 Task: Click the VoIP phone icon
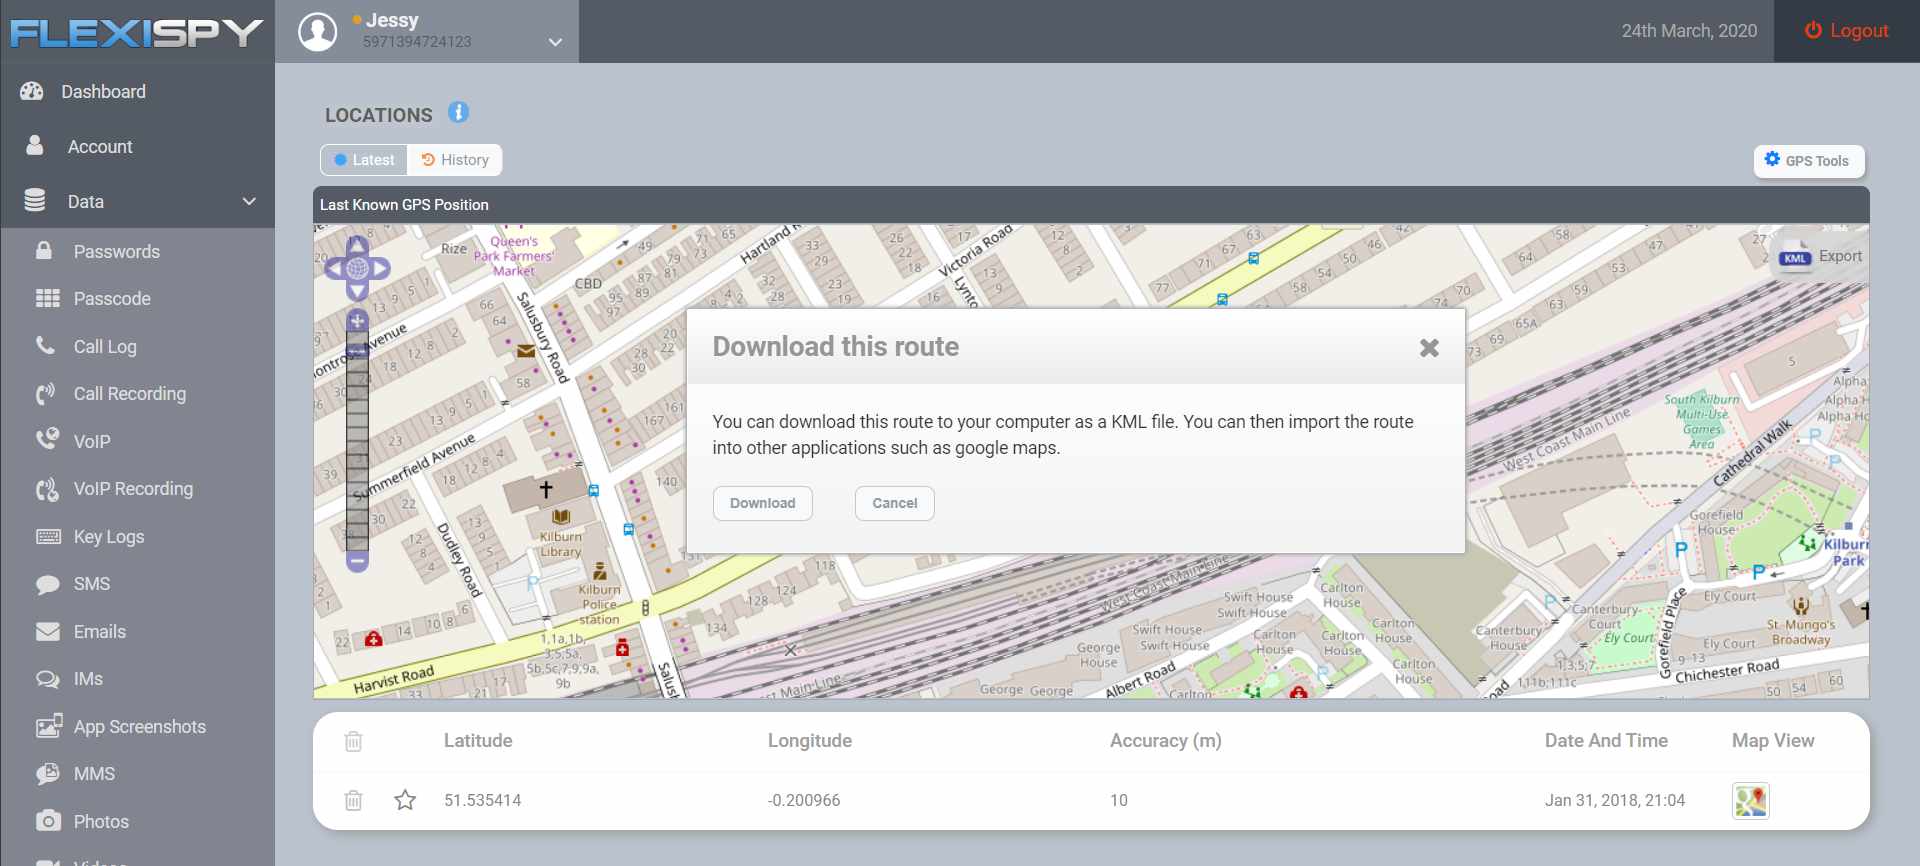[x=47, y=440]
